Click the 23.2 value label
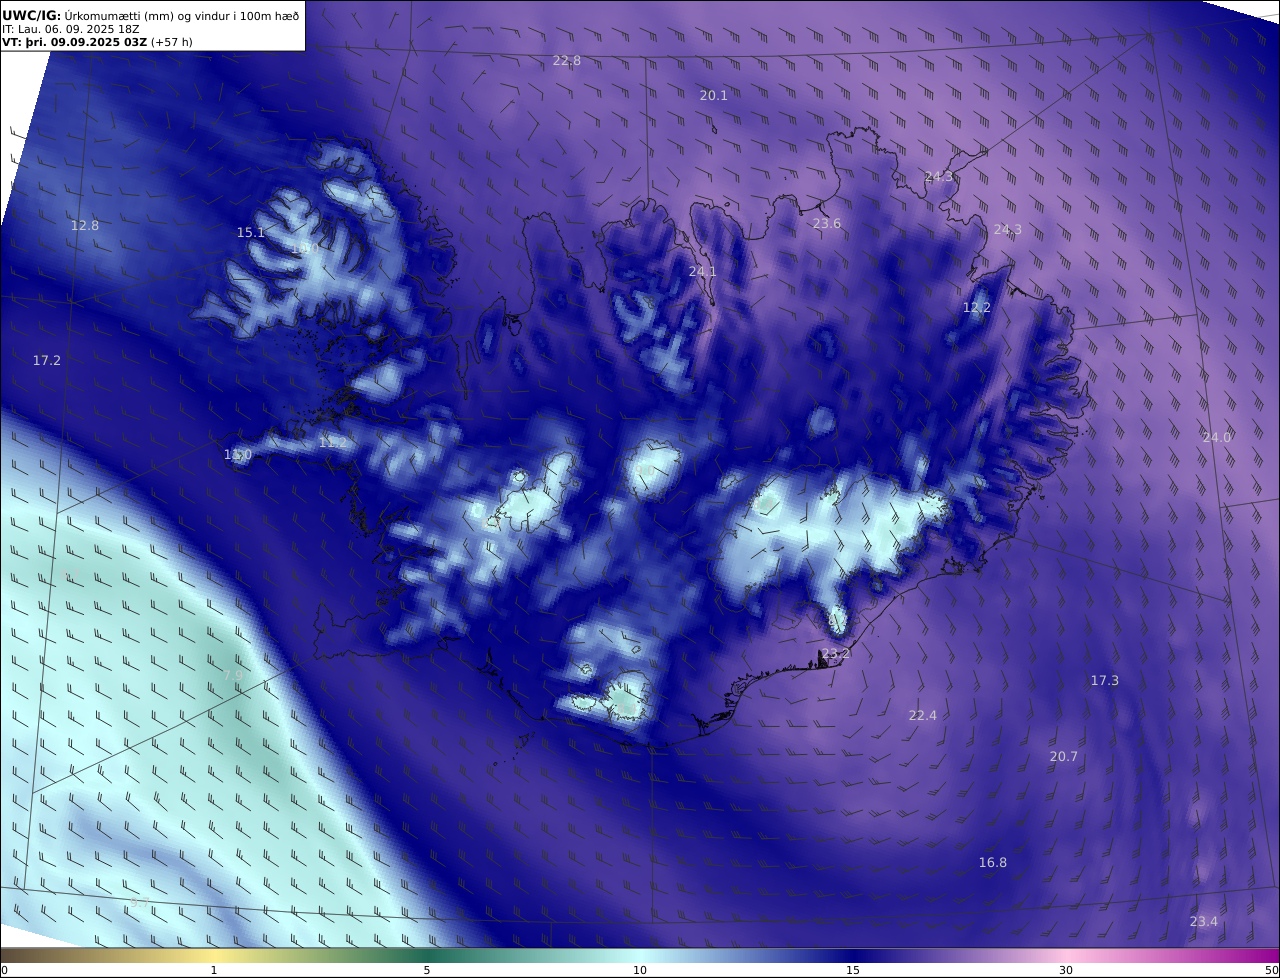The image size is (1280, 978). click(836, 654)
